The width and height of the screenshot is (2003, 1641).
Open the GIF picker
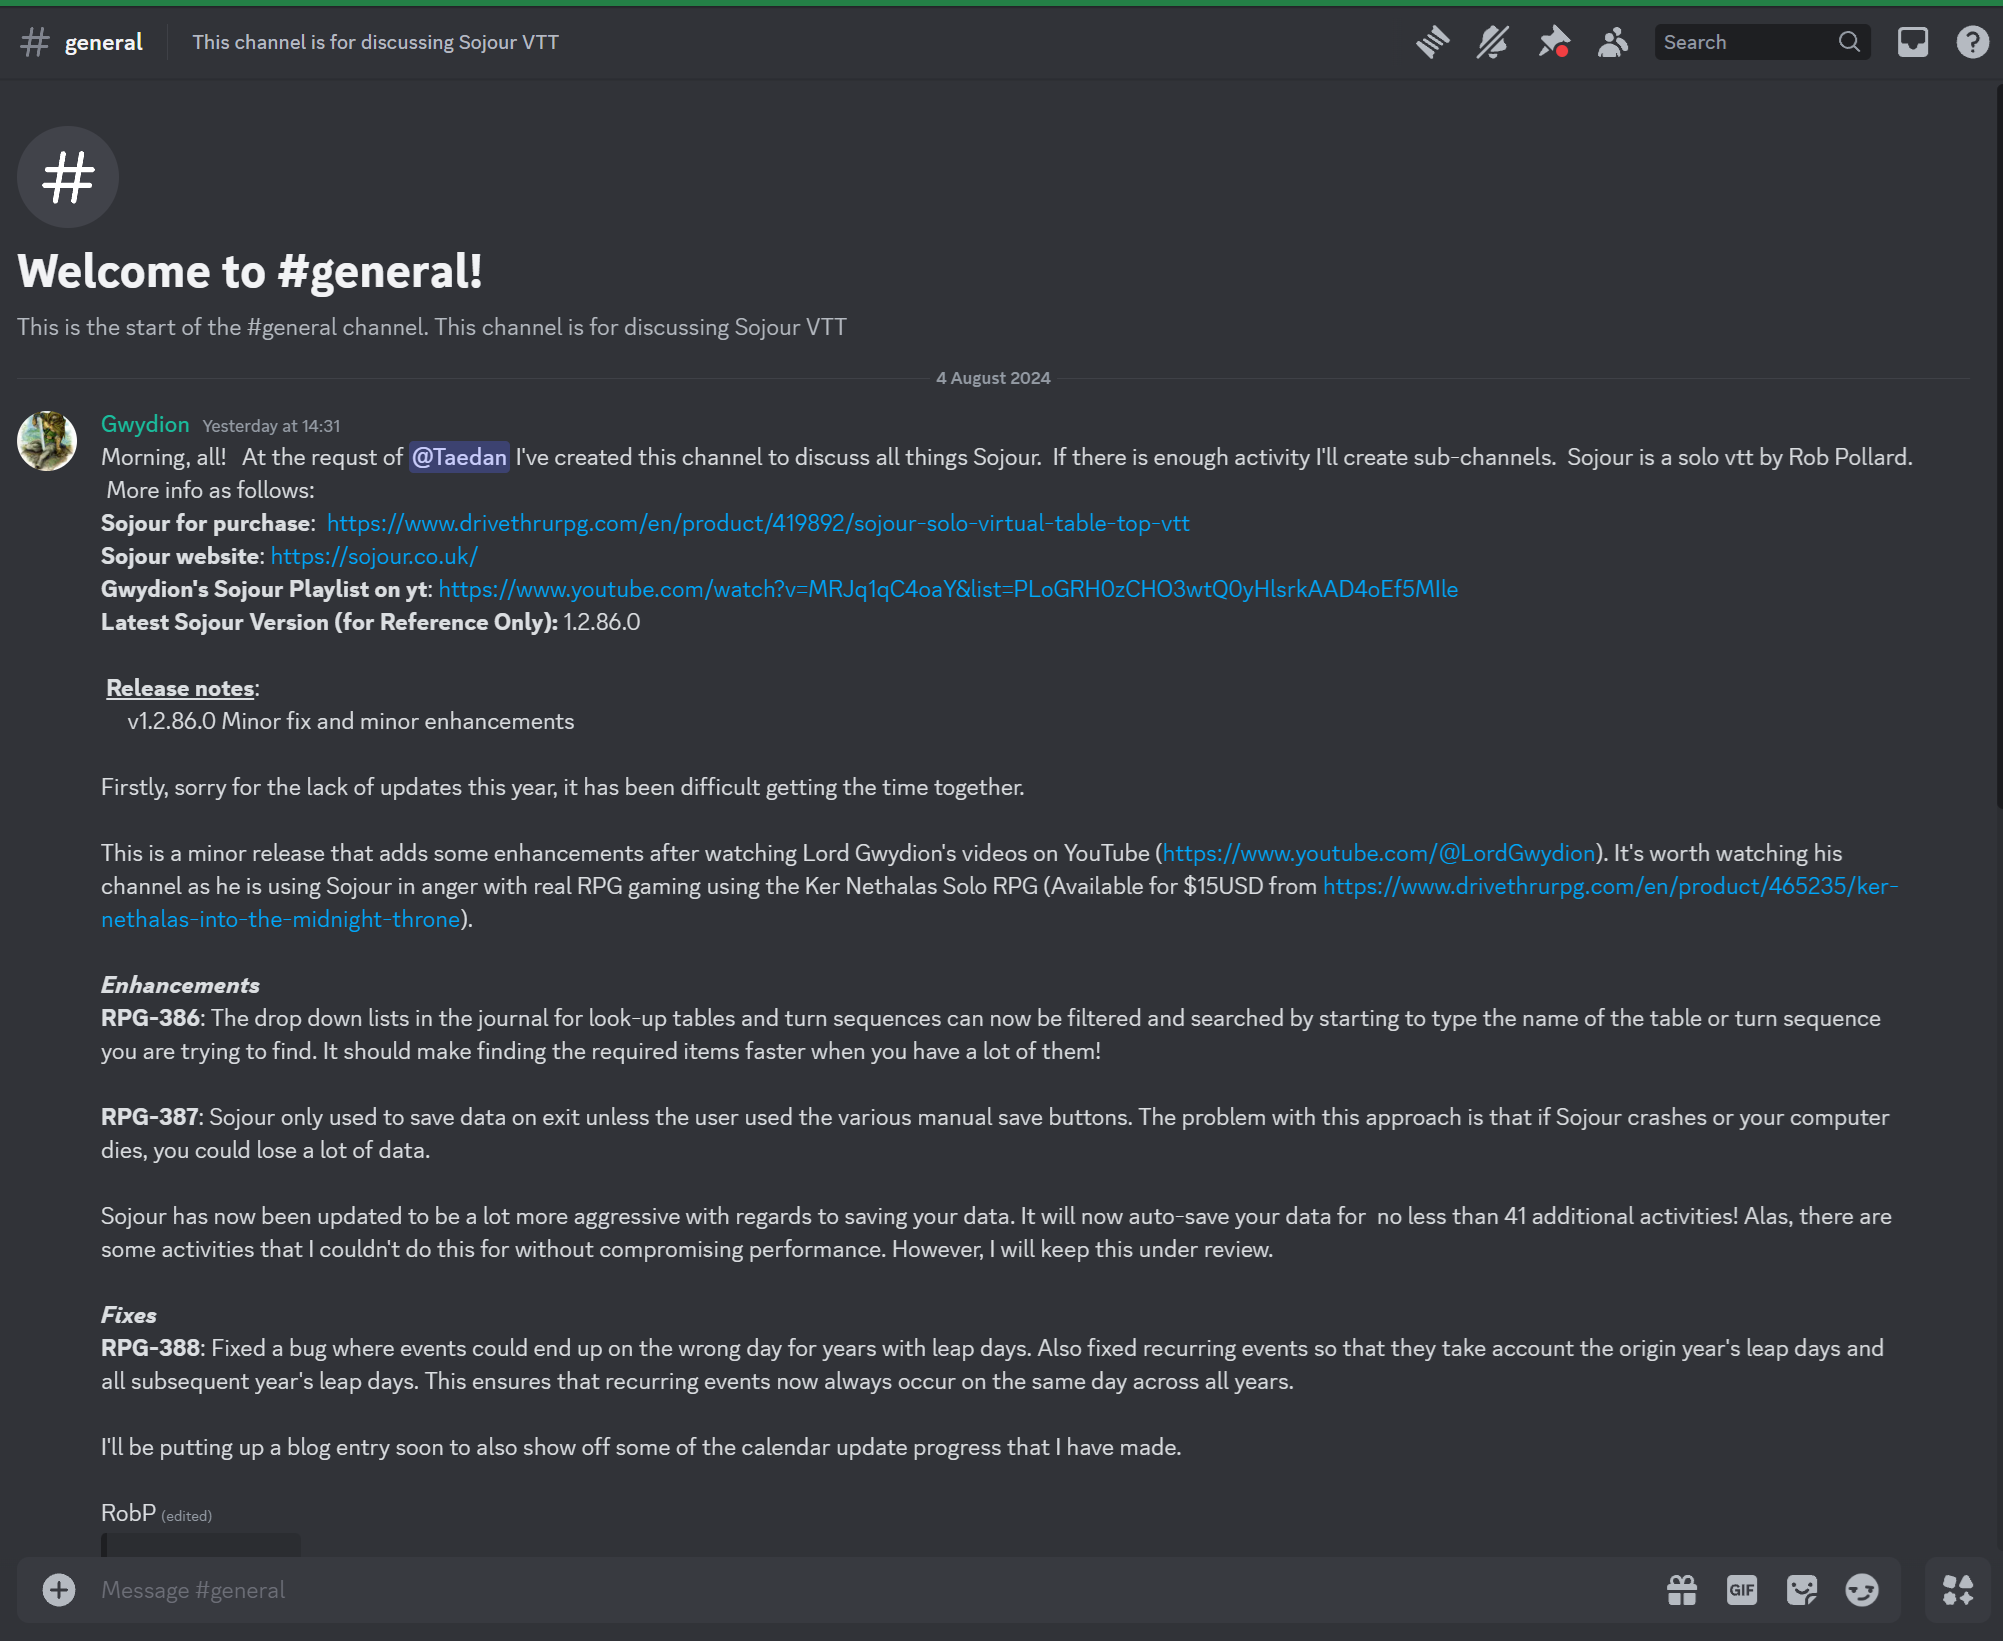pos(1742,1590)
